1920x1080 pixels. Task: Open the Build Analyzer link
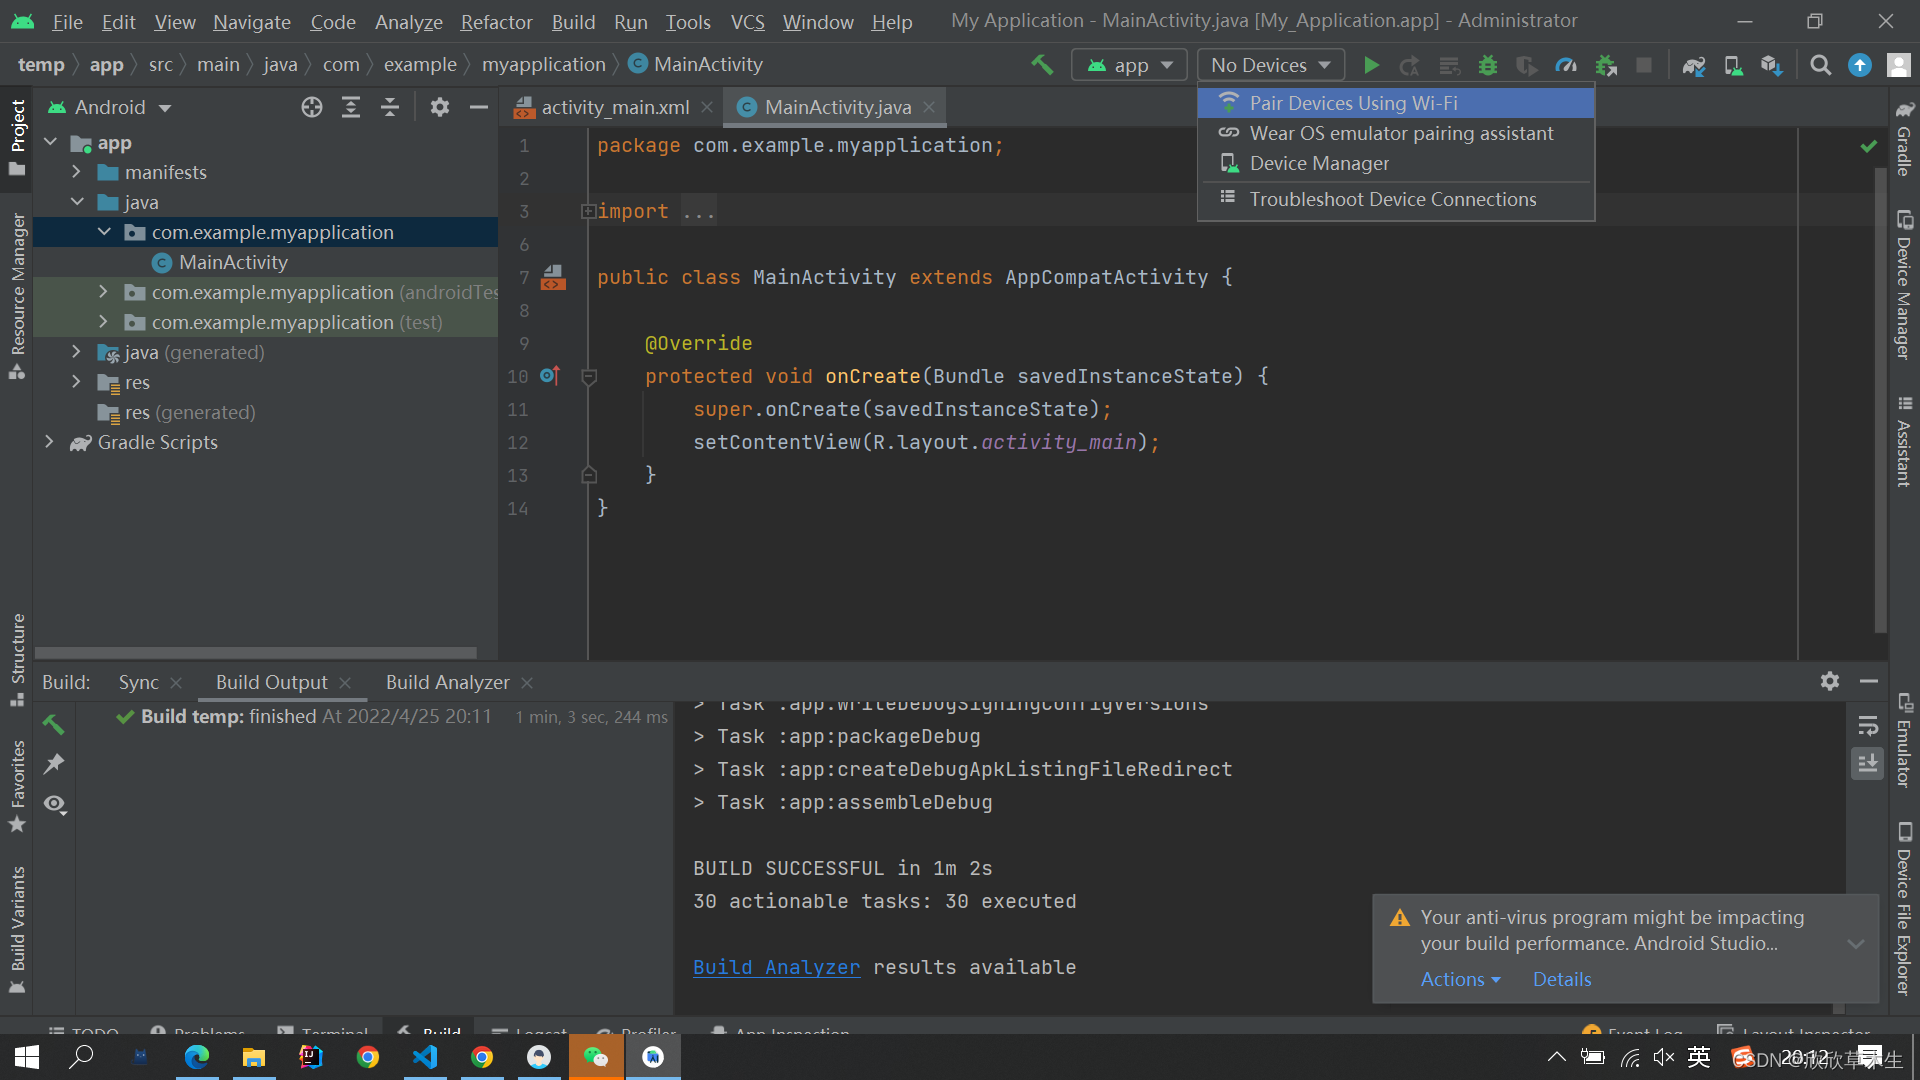[x=776, y=967]
